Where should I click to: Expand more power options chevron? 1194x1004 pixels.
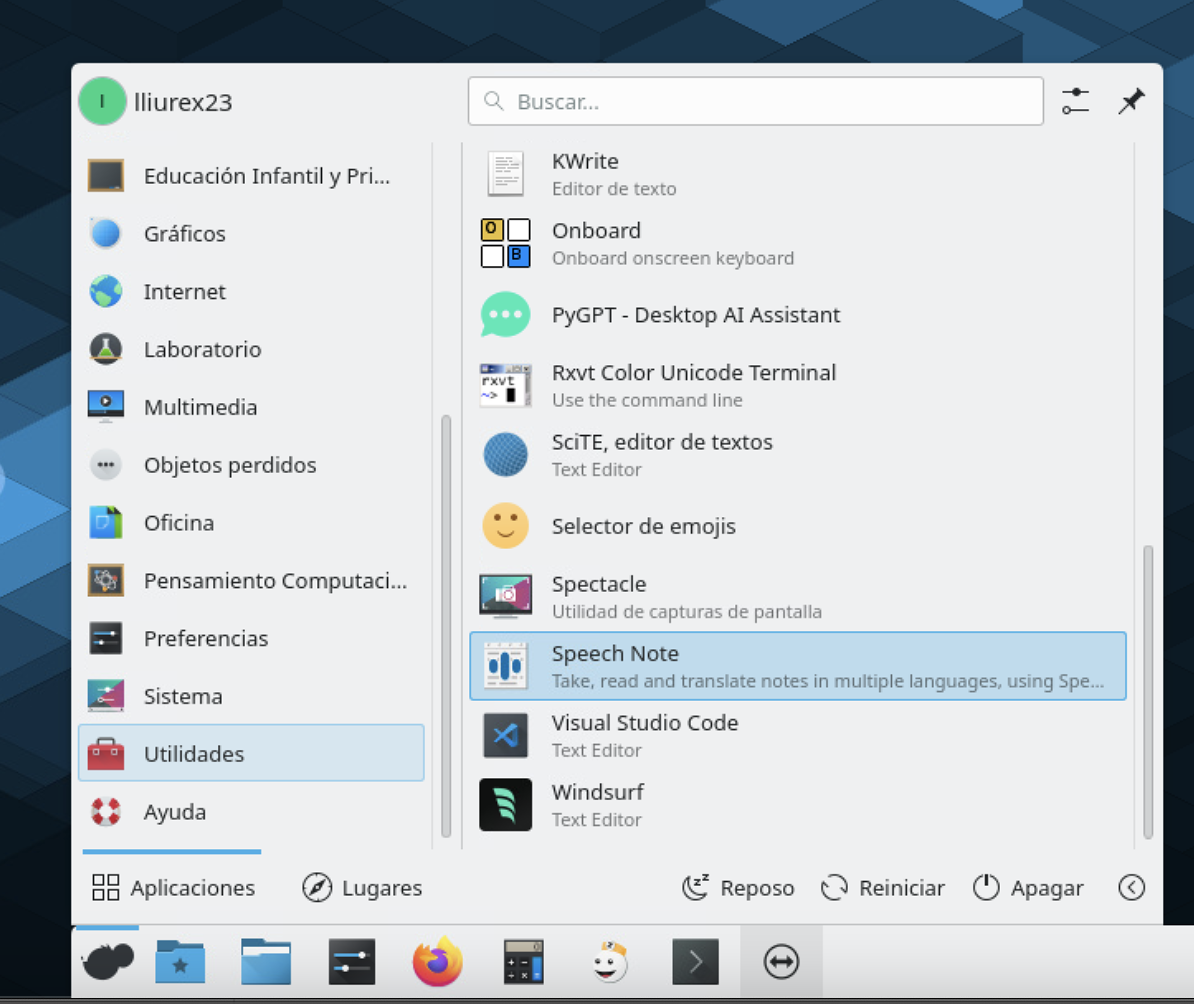[x=1131, y=887]
